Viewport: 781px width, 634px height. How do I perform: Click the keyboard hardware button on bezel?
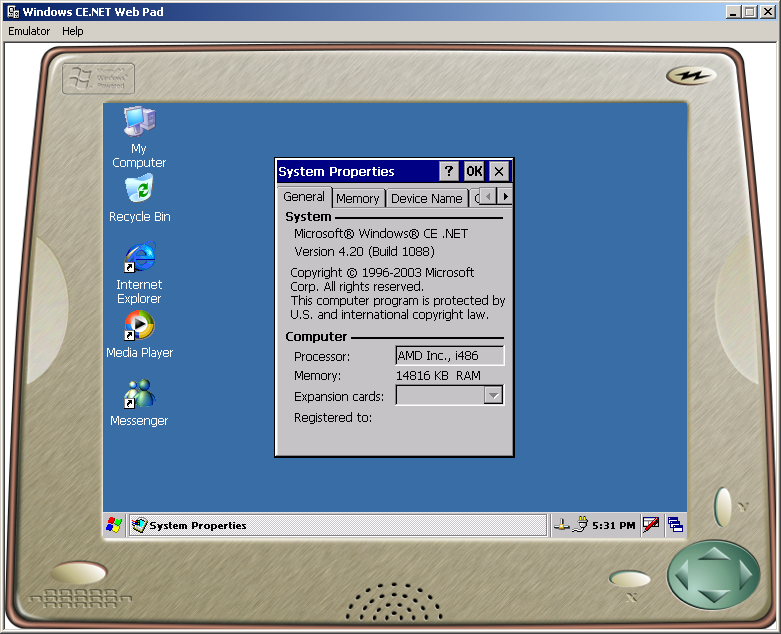[79, 573]
